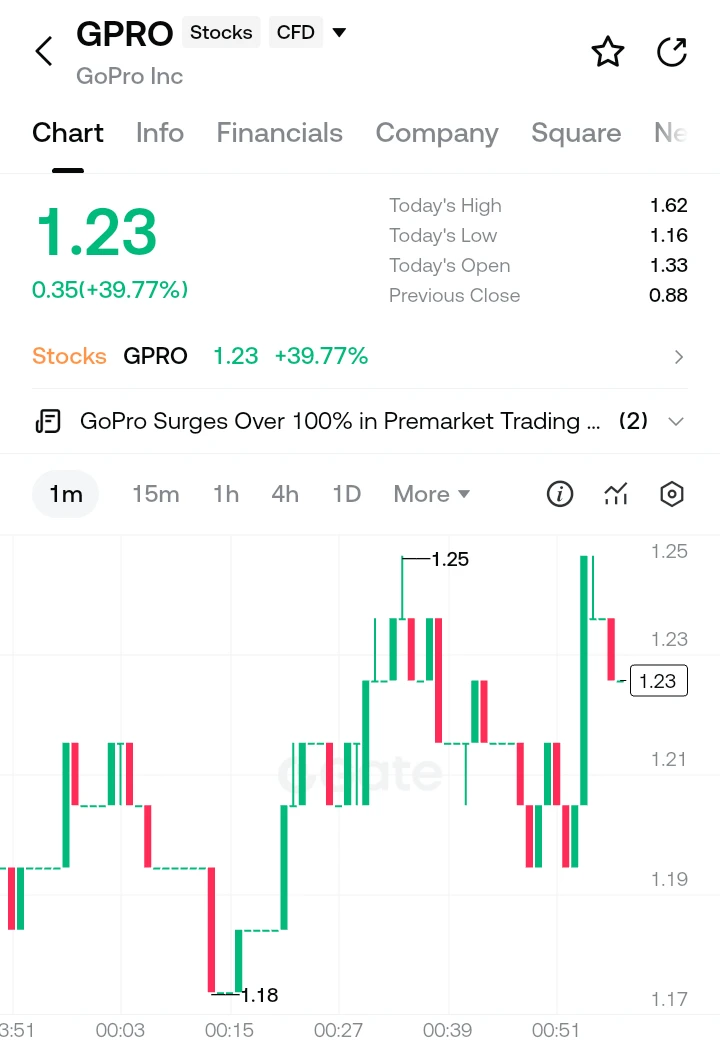Add GPRO to favorites with star icon
Image resolution: width=720 pixels, height=1044 pixels.
coord(607,52)
